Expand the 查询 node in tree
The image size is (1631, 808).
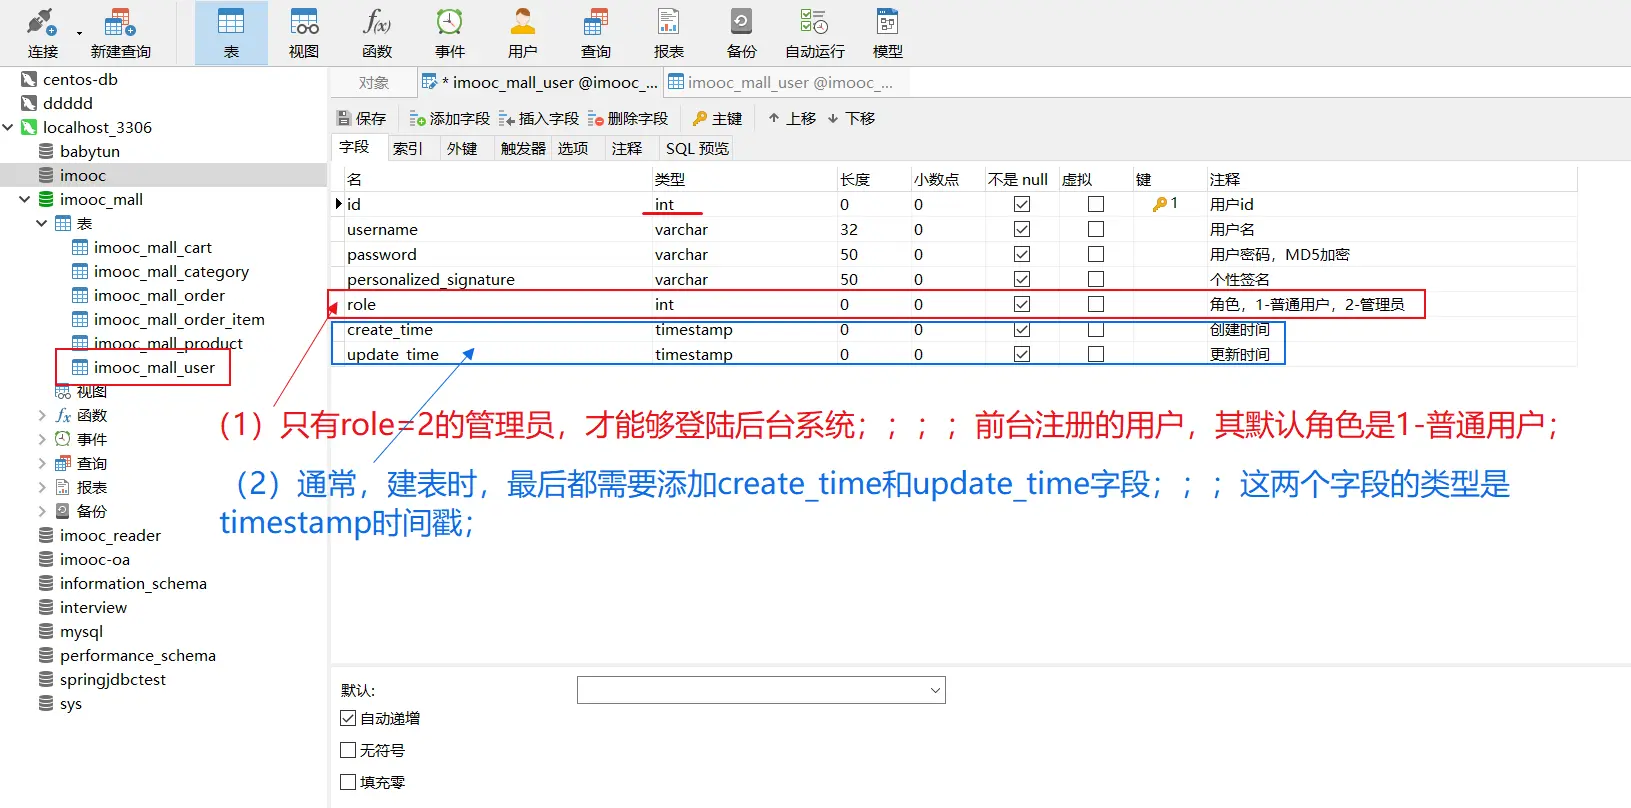[42, 463]
